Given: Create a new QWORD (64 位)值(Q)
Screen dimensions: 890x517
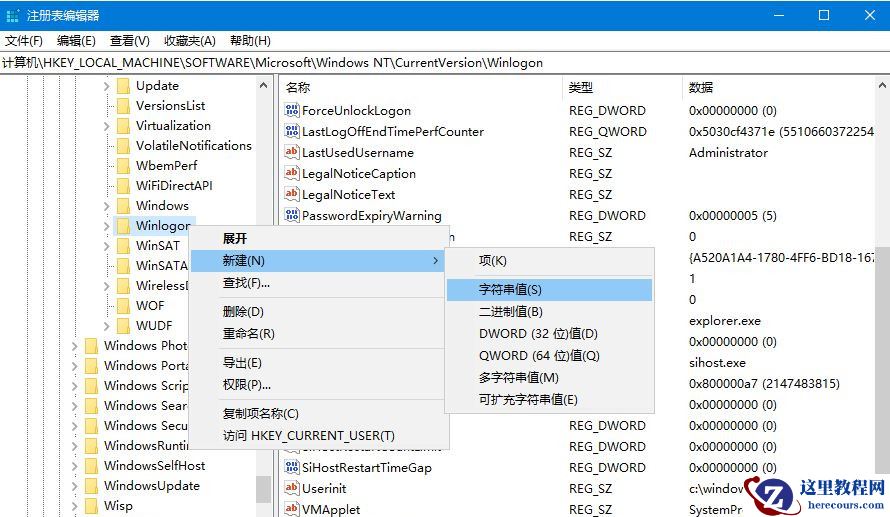Looking at the screenshot, I should [x=549, y=356].
